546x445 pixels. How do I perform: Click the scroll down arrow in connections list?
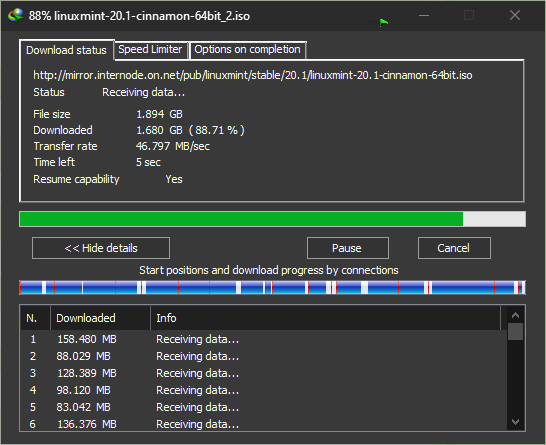point(515,422)
